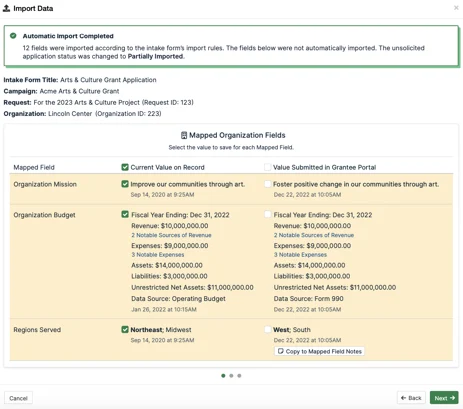Click Data Source: Form 990 text
Image resolution: width=463 pixels, height=409 pixels.
(308, 299)
